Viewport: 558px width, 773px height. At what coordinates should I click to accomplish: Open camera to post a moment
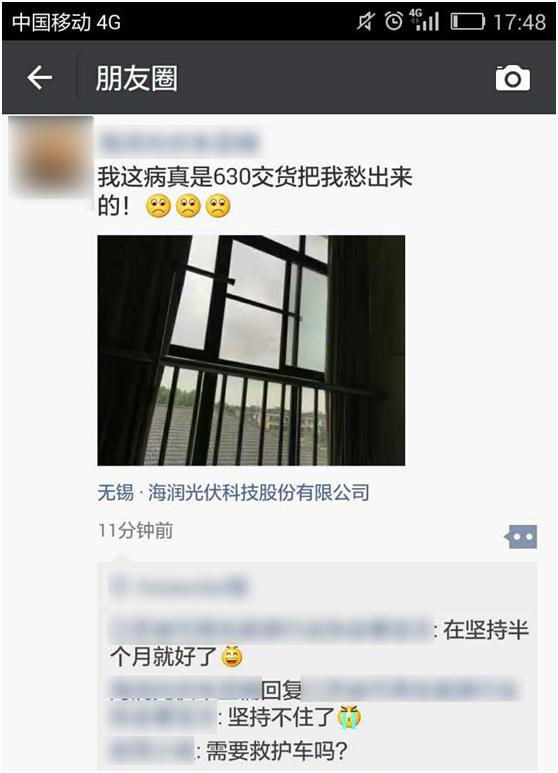tap(513, 78)
